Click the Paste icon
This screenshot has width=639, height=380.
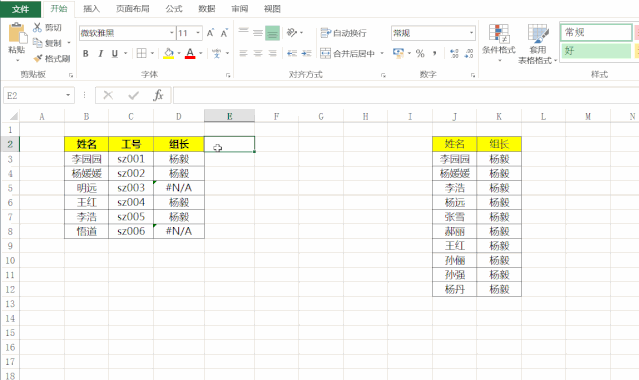click(17, 34)
